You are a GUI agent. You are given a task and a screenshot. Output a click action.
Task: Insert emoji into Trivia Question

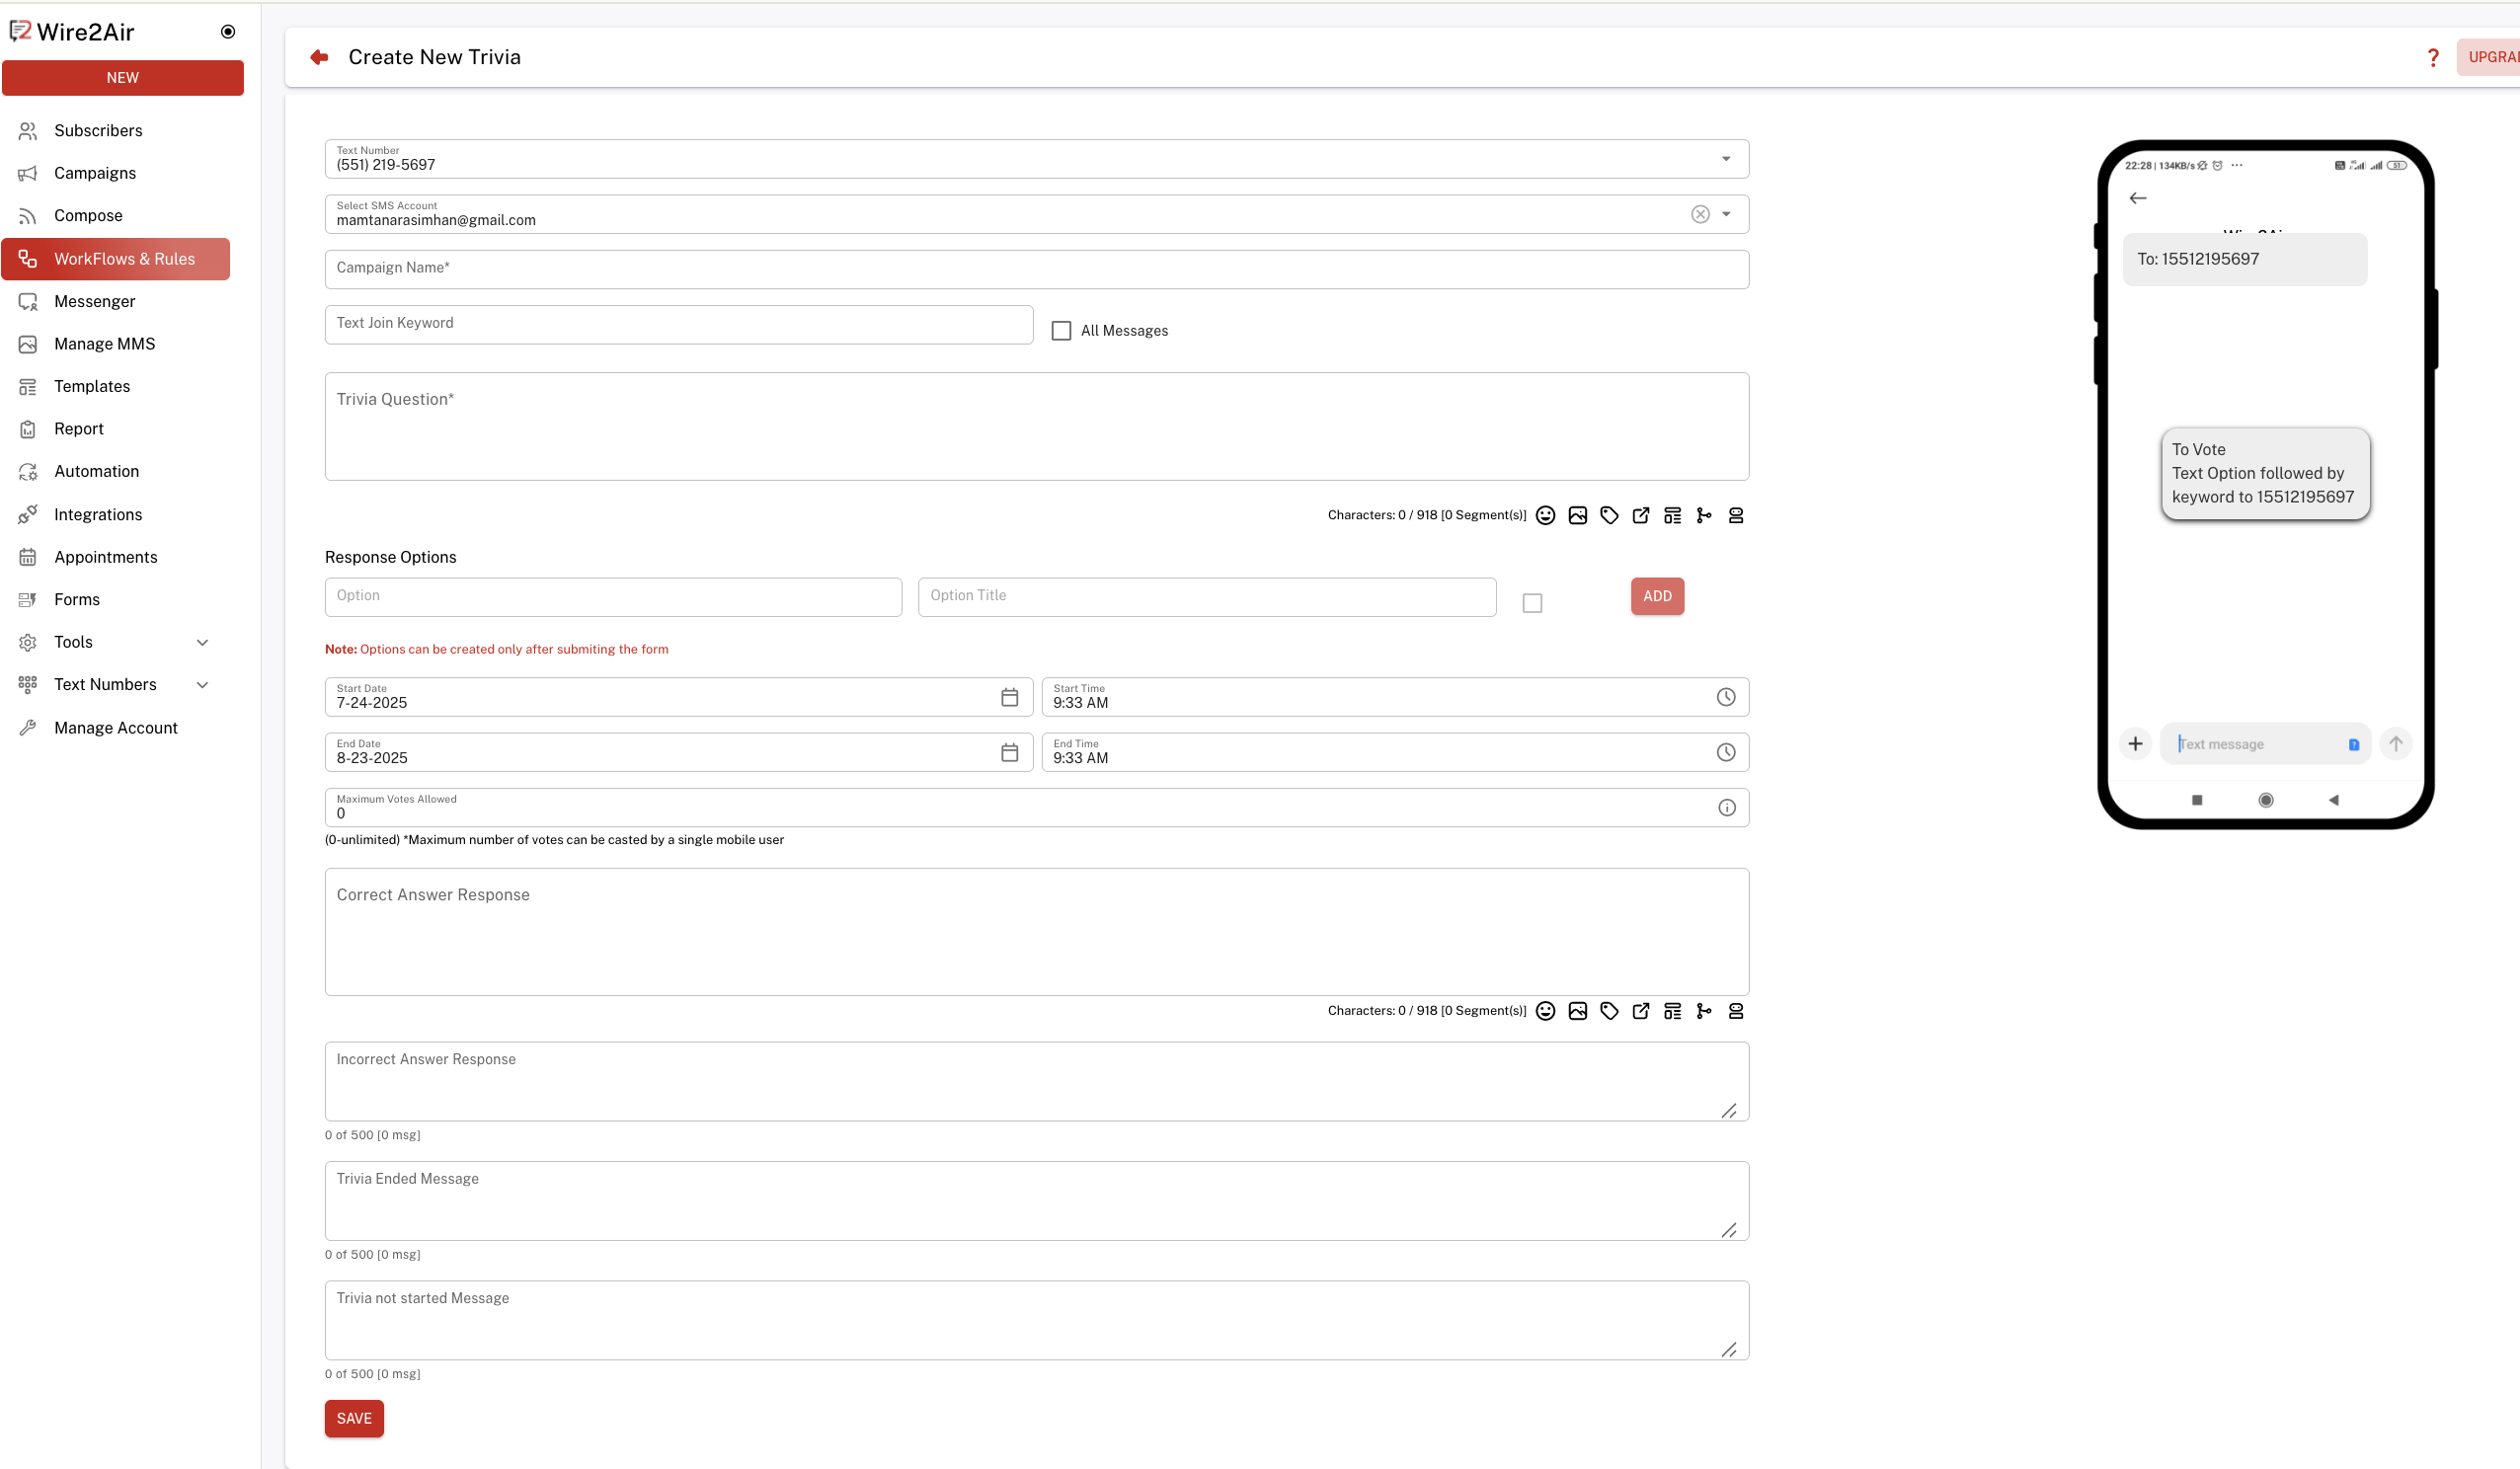1545,515
